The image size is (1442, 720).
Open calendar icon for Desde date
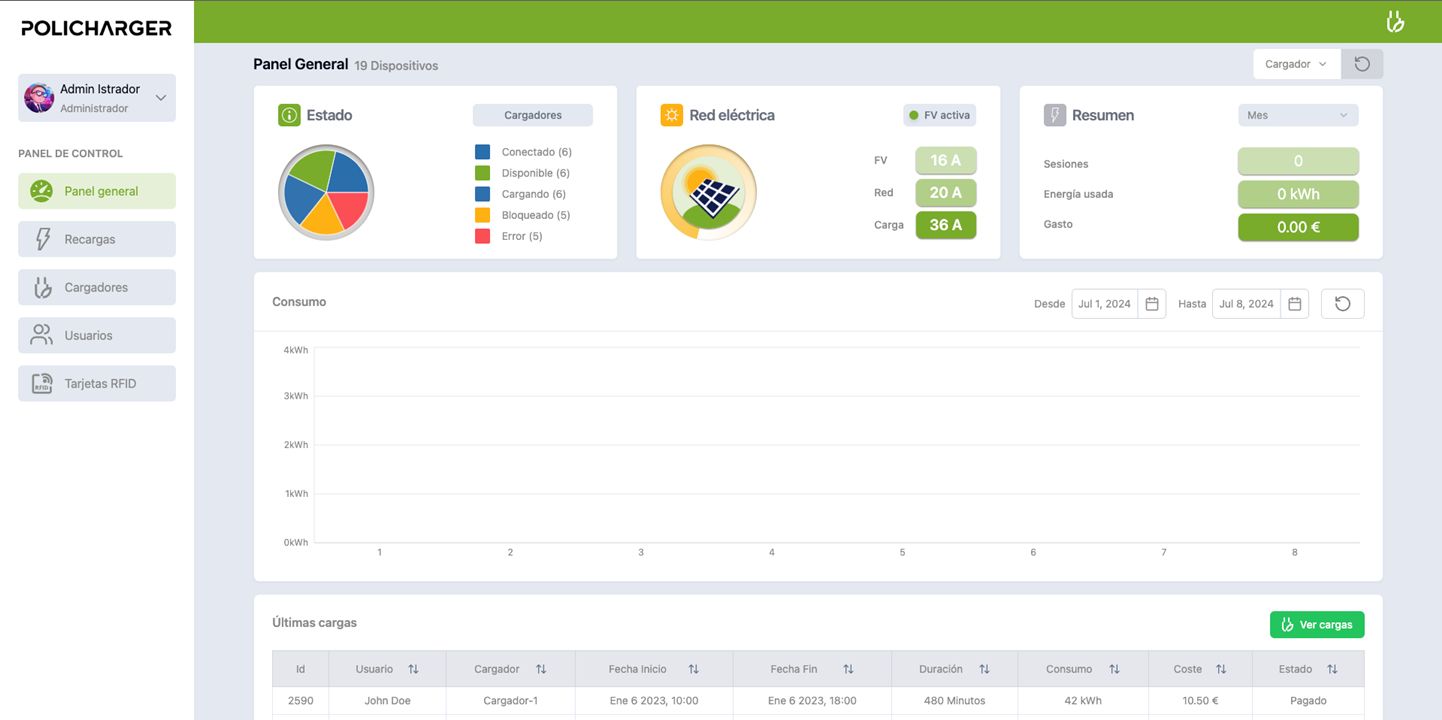pos(1152,304)
